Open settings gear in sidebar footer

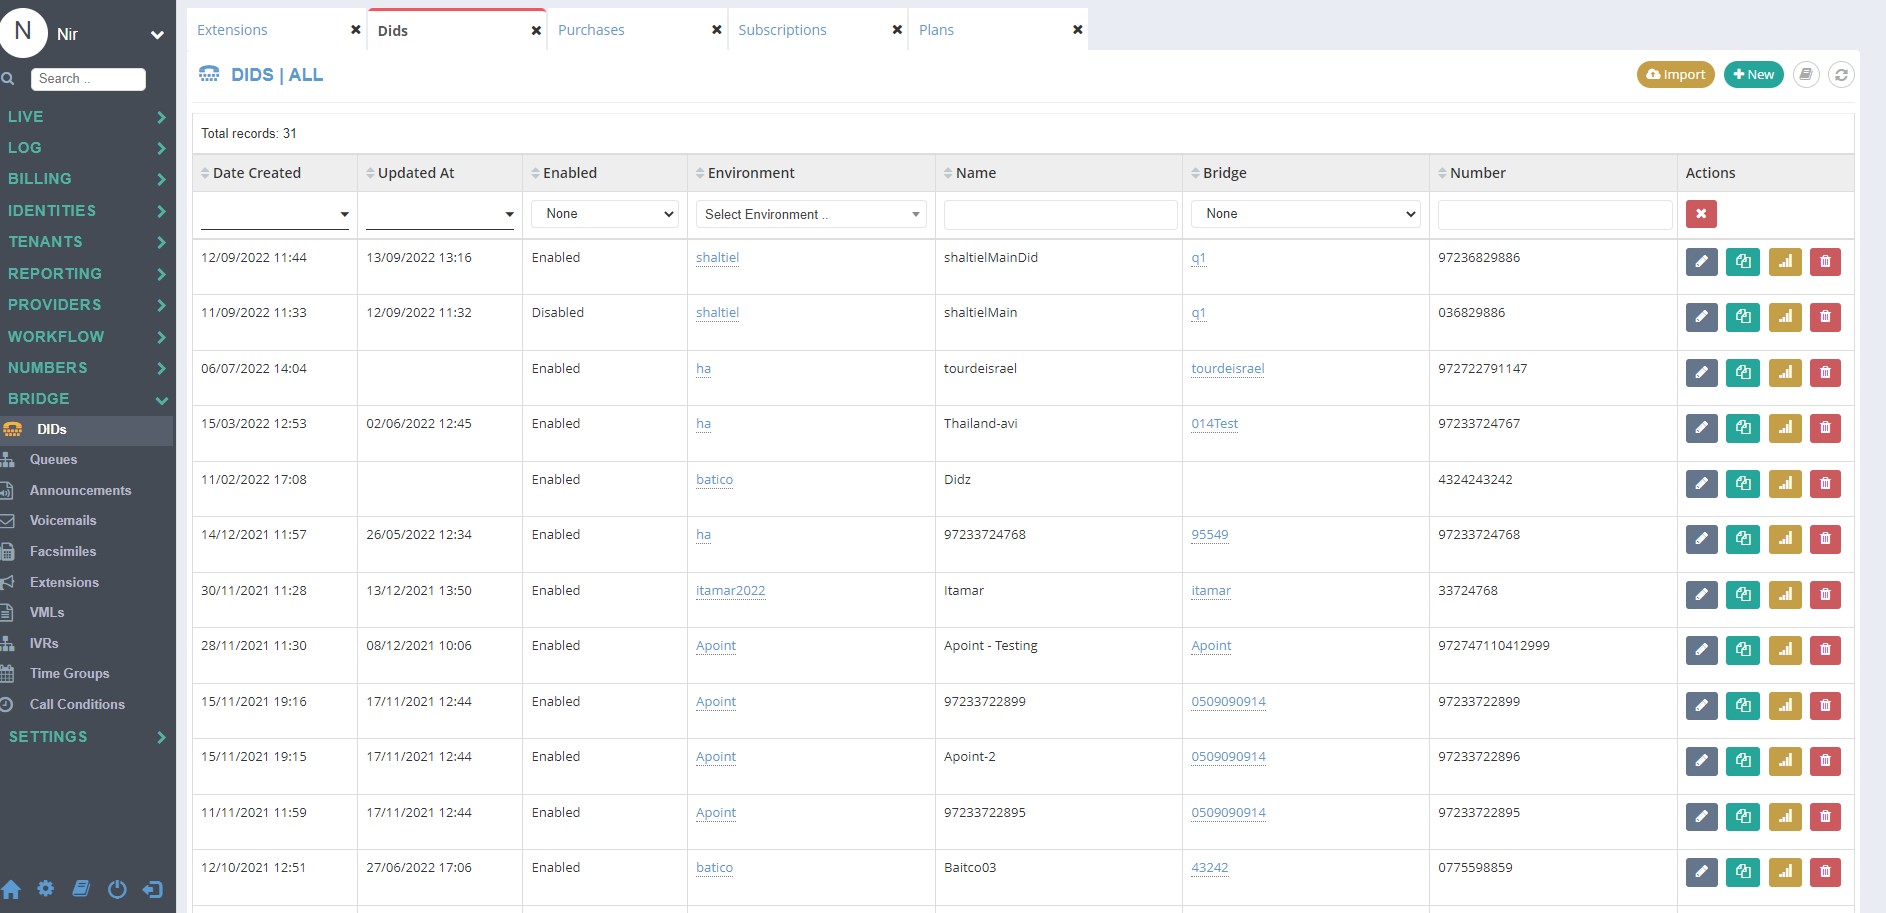46,888
